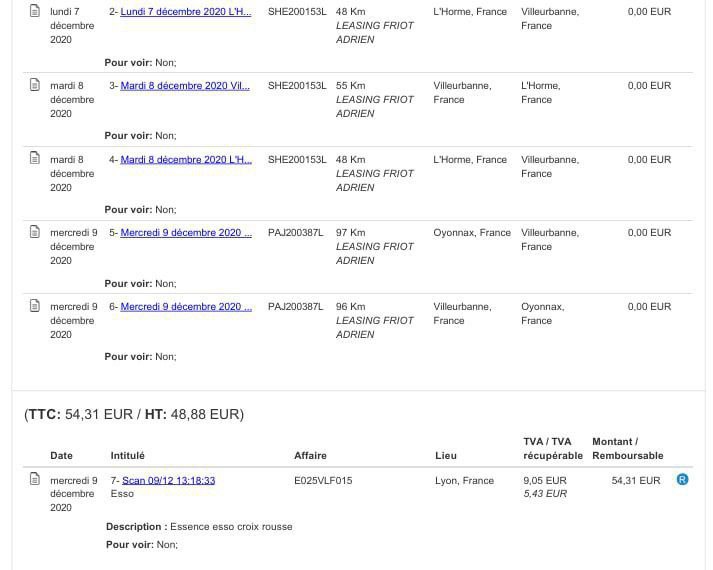Click document icon for lundi 7 décembre row

click(35, 10)
